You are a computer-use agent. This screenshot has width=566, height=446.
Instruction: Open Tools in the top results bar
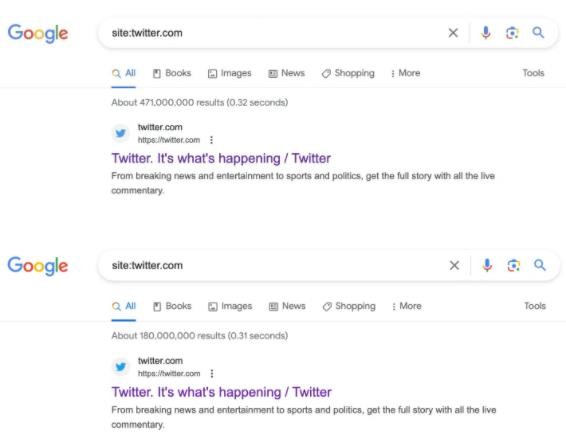(x=533, y=73)
